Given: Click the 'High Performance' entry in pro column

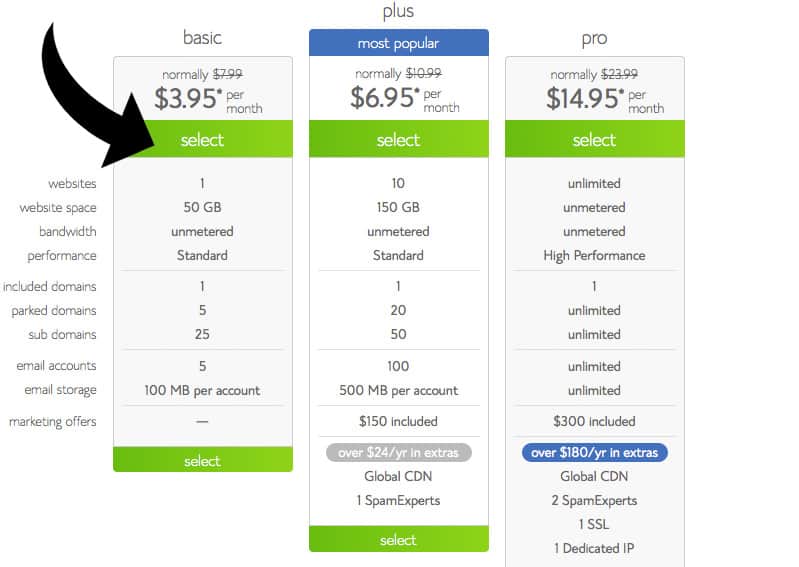Looking at the screenshot, I should [x=594, y=256].
